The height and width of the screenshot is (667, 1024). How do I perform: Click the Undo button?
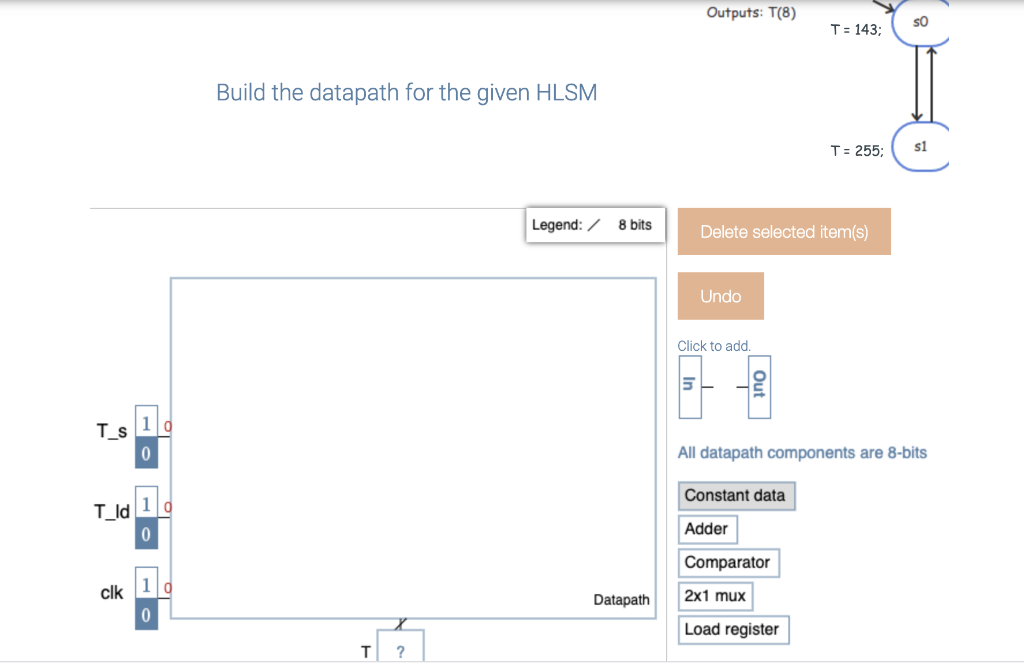tap(720, 295)
